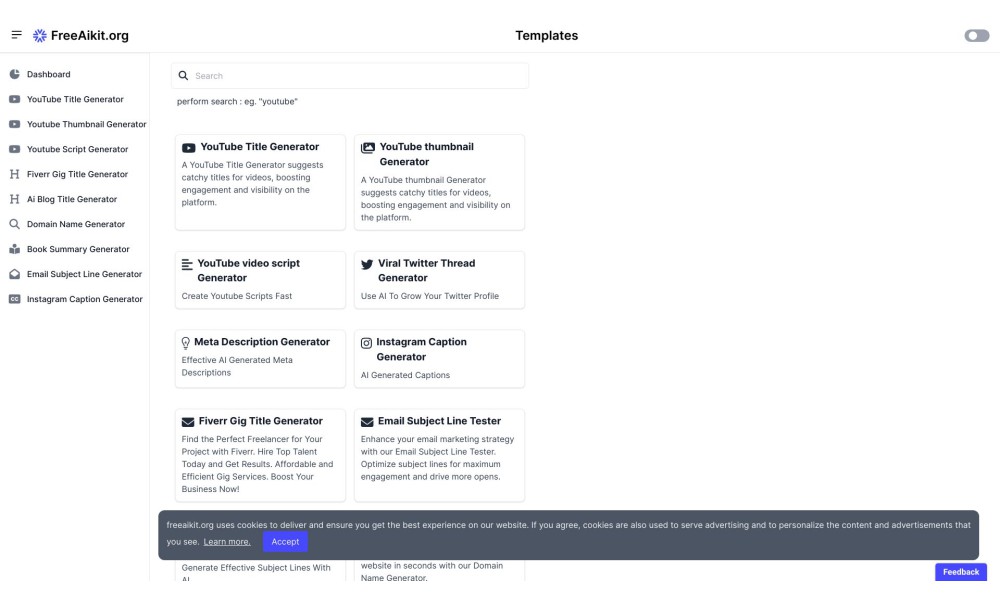1000x600 pixels.
Task: Click the 'perform search : eg. "youtube"' hint text
Action: pos(237,101)
